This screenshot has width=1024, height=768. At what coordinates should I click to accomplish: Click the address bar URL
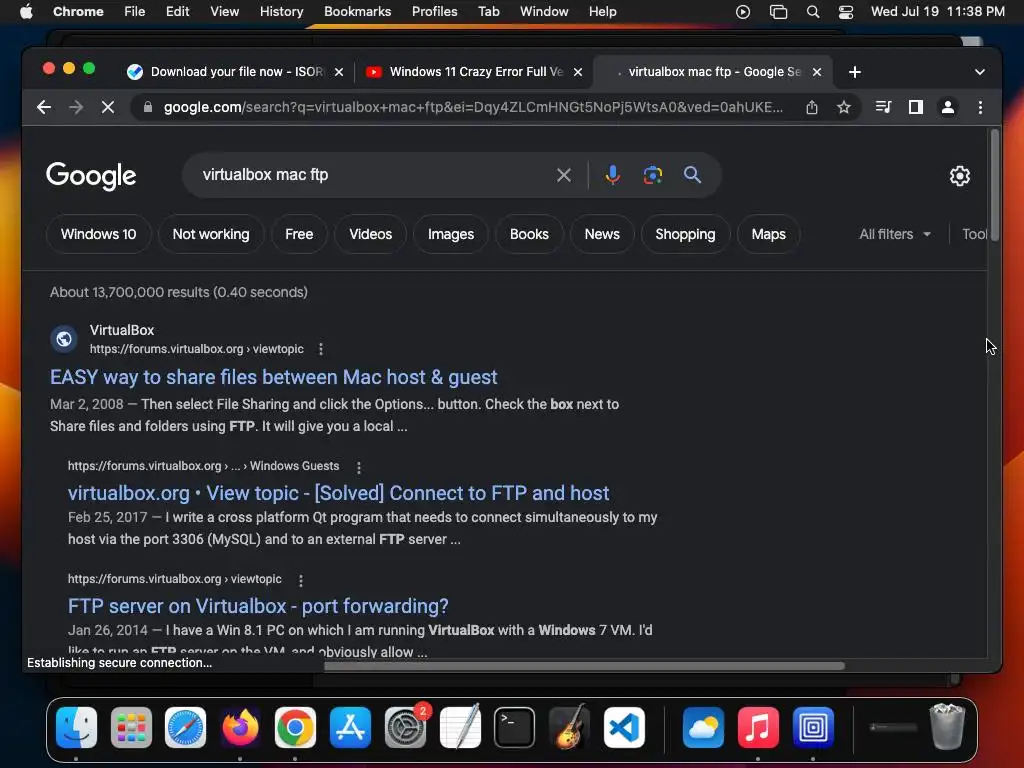(473, 107)
